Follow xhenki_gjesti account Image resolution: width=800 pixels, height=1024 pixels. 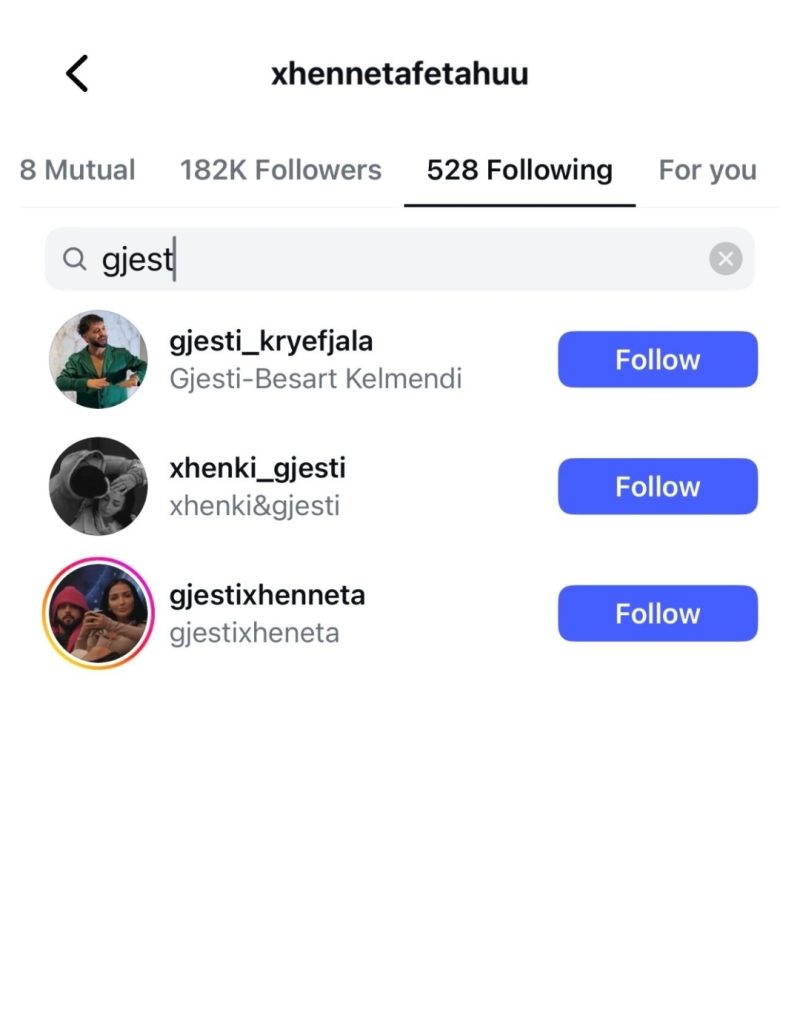pos(657,486)
